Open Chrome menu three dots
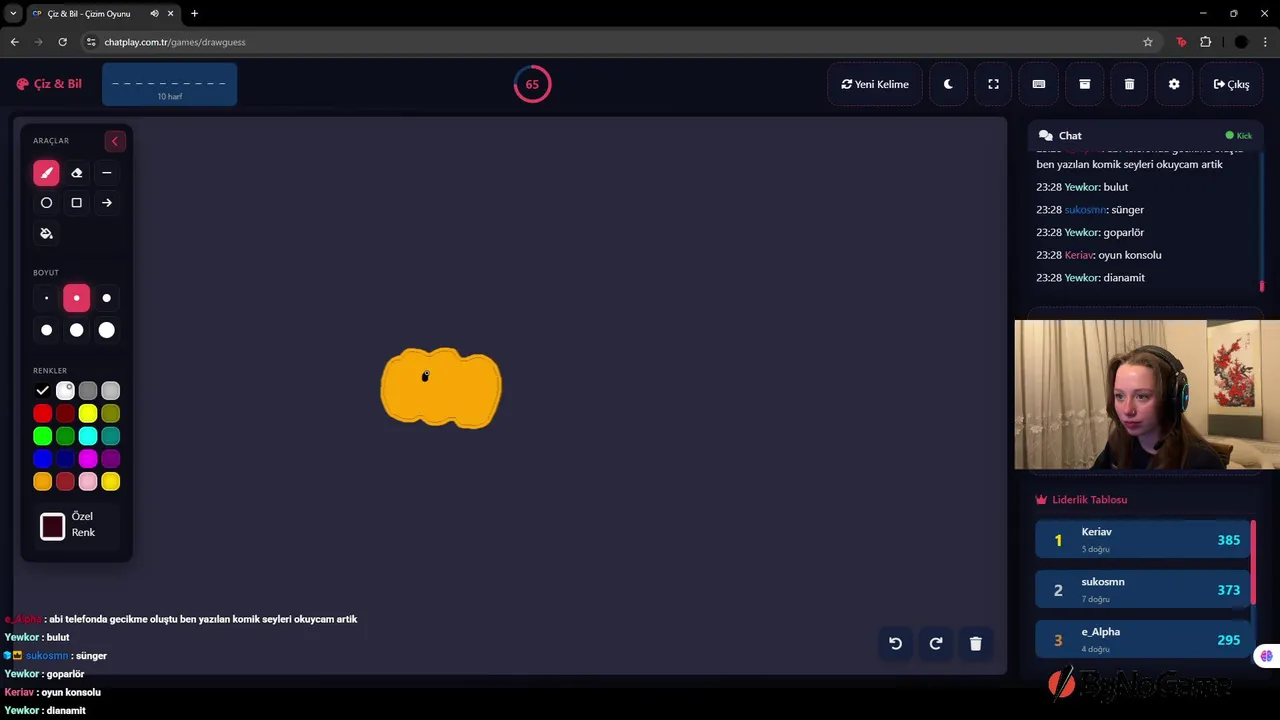This screenshot has width=1280, height=720. (1266, 42)
